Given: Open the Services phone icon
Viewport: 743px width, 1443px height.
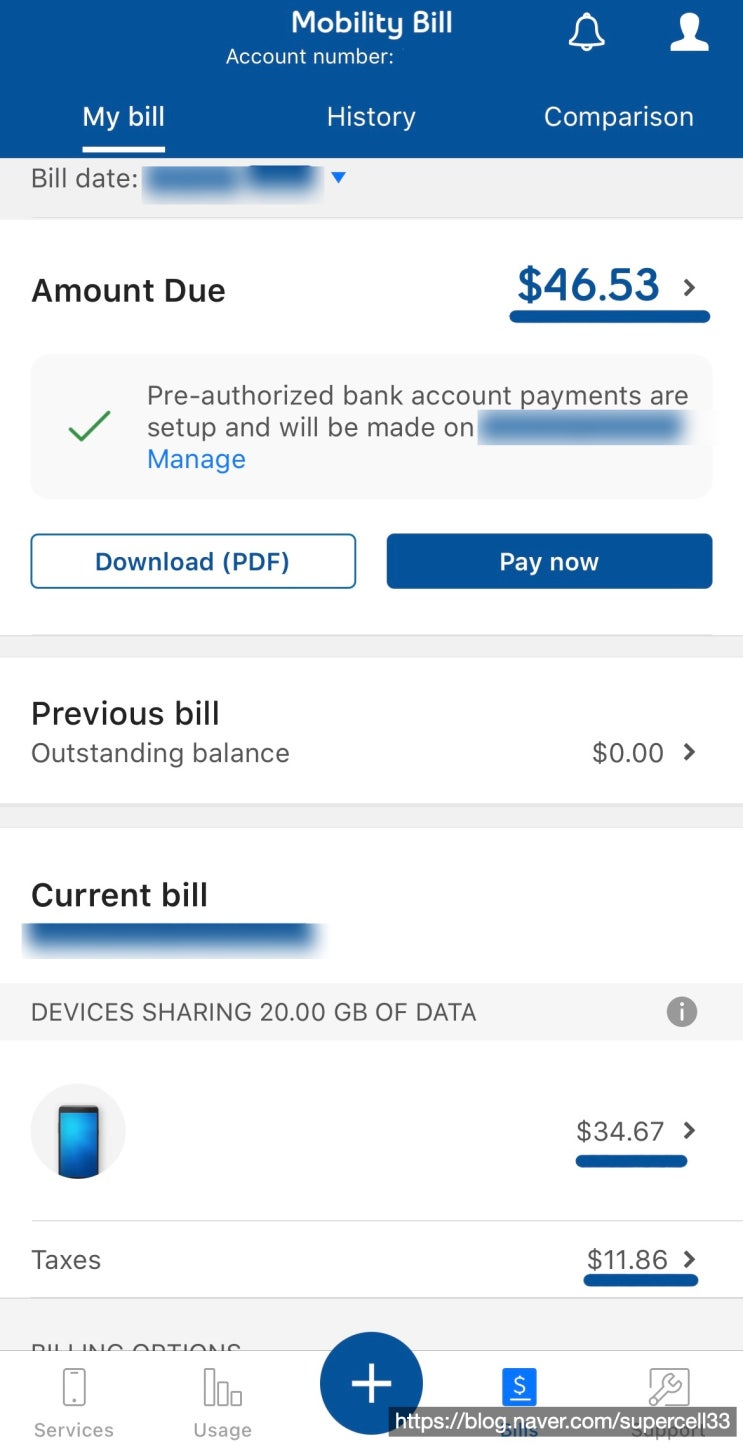Looking at the screenshot, I should [x=74, y=1387].
